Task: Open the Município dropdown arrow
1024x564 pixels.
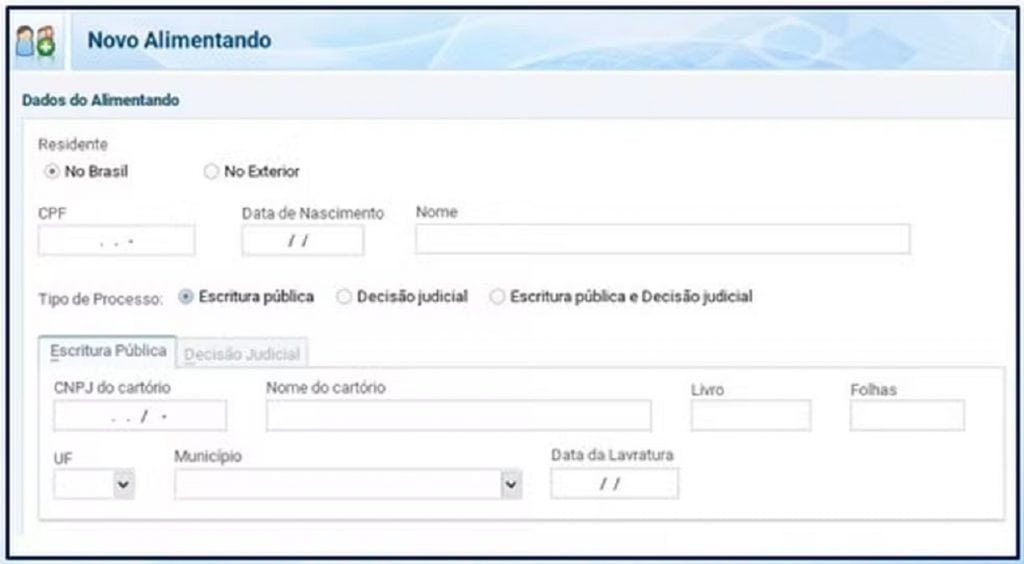Action: [511, 484]
